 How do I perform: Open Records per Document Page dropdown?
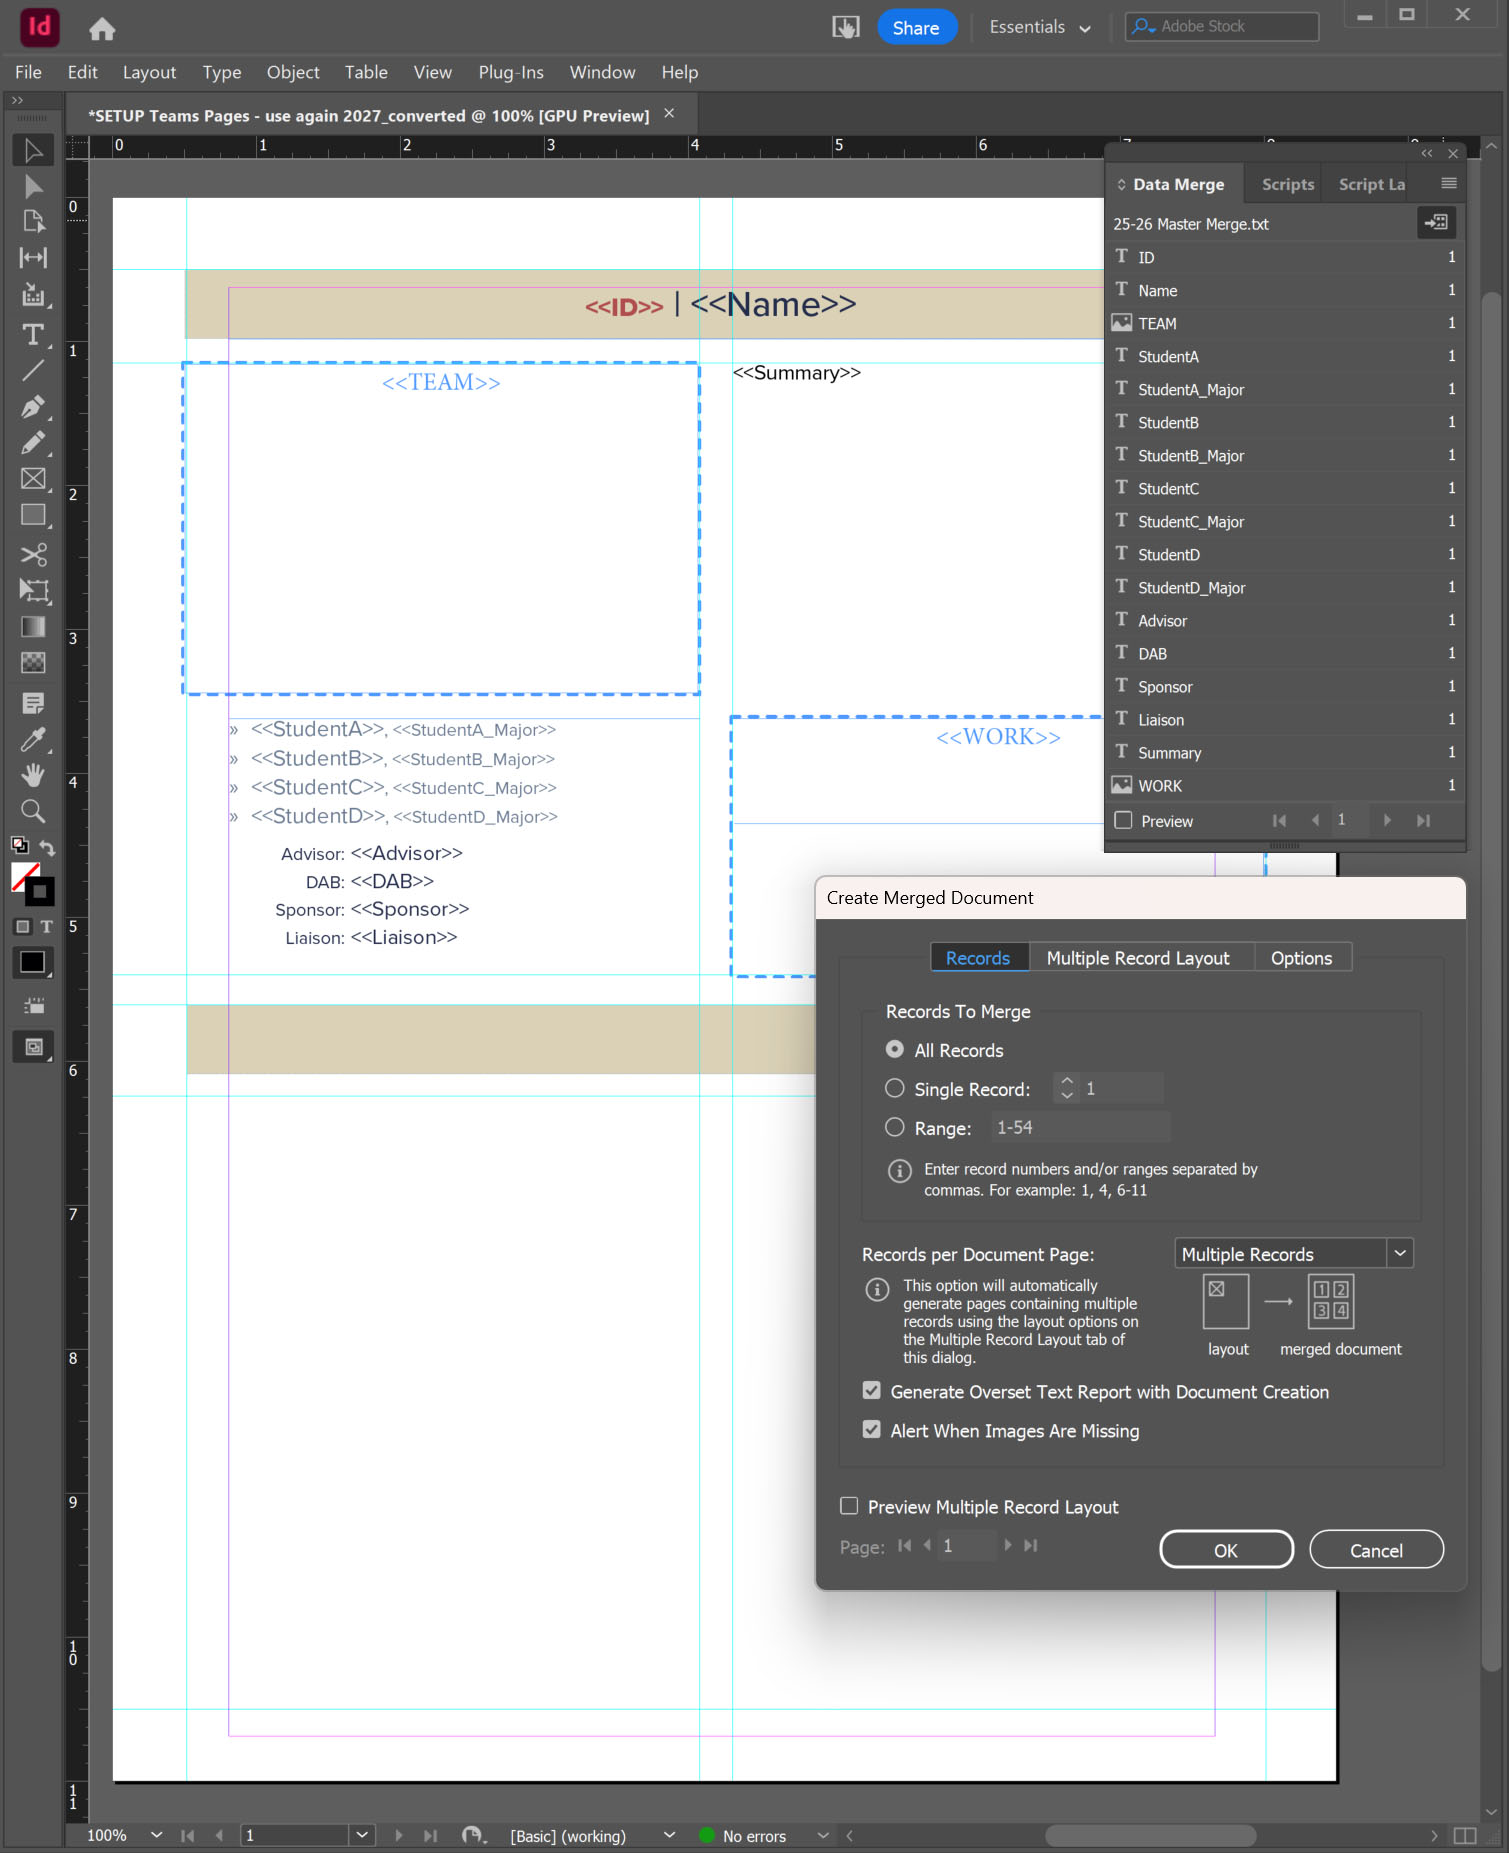pyautogui.click(x=1399, y=1254)
